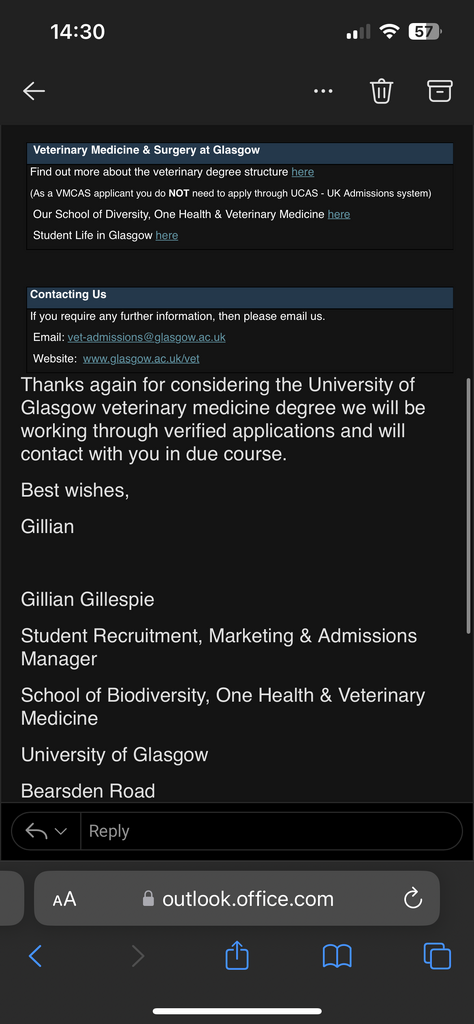
Task: Tap the Safari forward chevron
Action: coord(137,957)
